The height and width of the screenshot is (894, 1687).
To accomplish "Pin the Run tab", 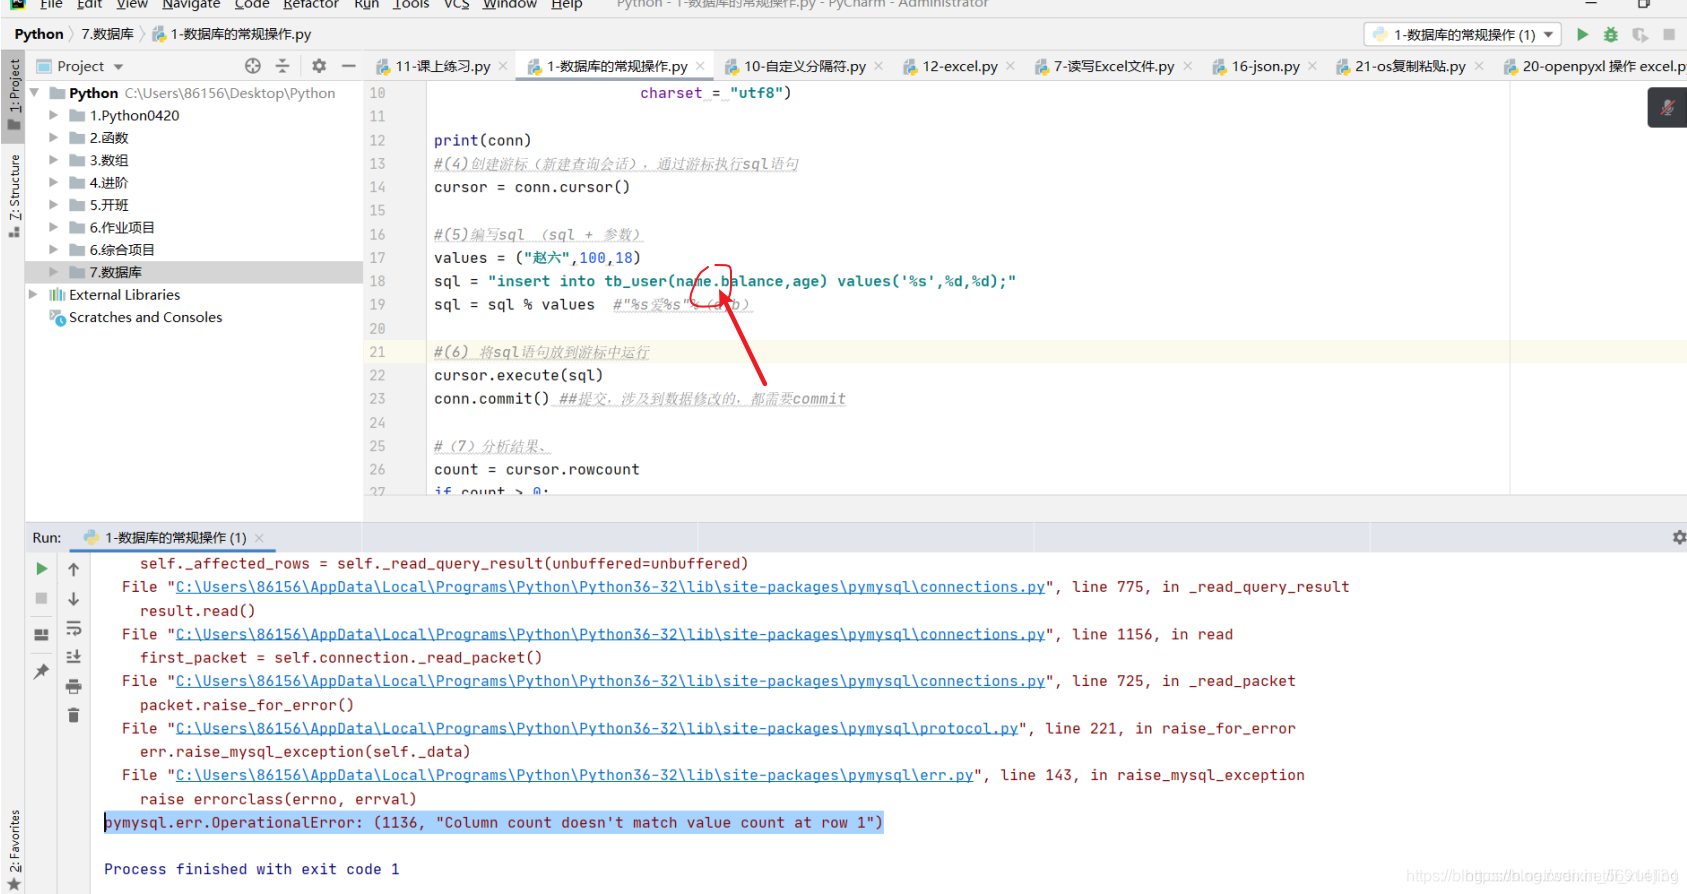I will click(x=41, y=671).
